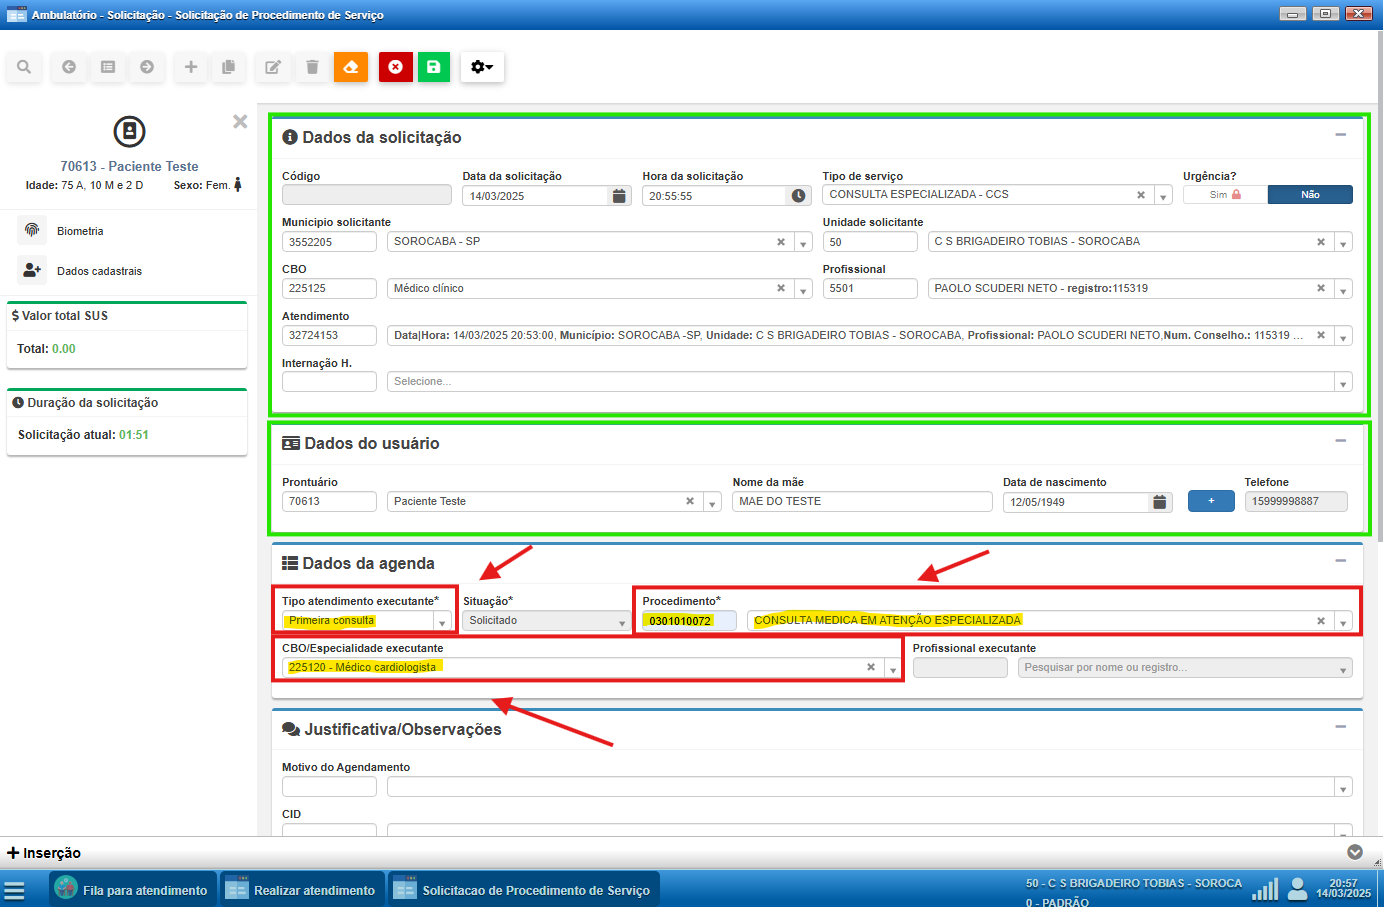Open the CBO/Especialidade executante dropdown
Viewport: 1384px width, 907px height.
(892, 669)
